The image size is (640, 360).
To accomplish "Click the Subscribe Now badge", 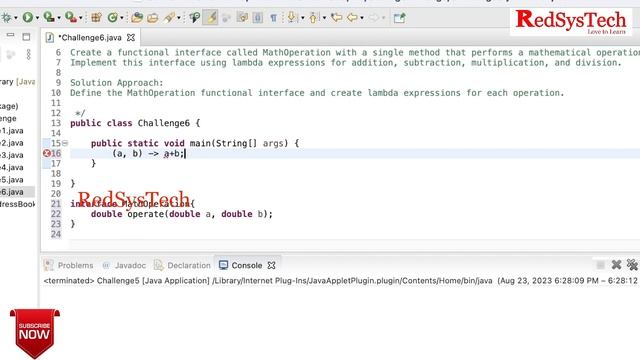I will [35, 333].
